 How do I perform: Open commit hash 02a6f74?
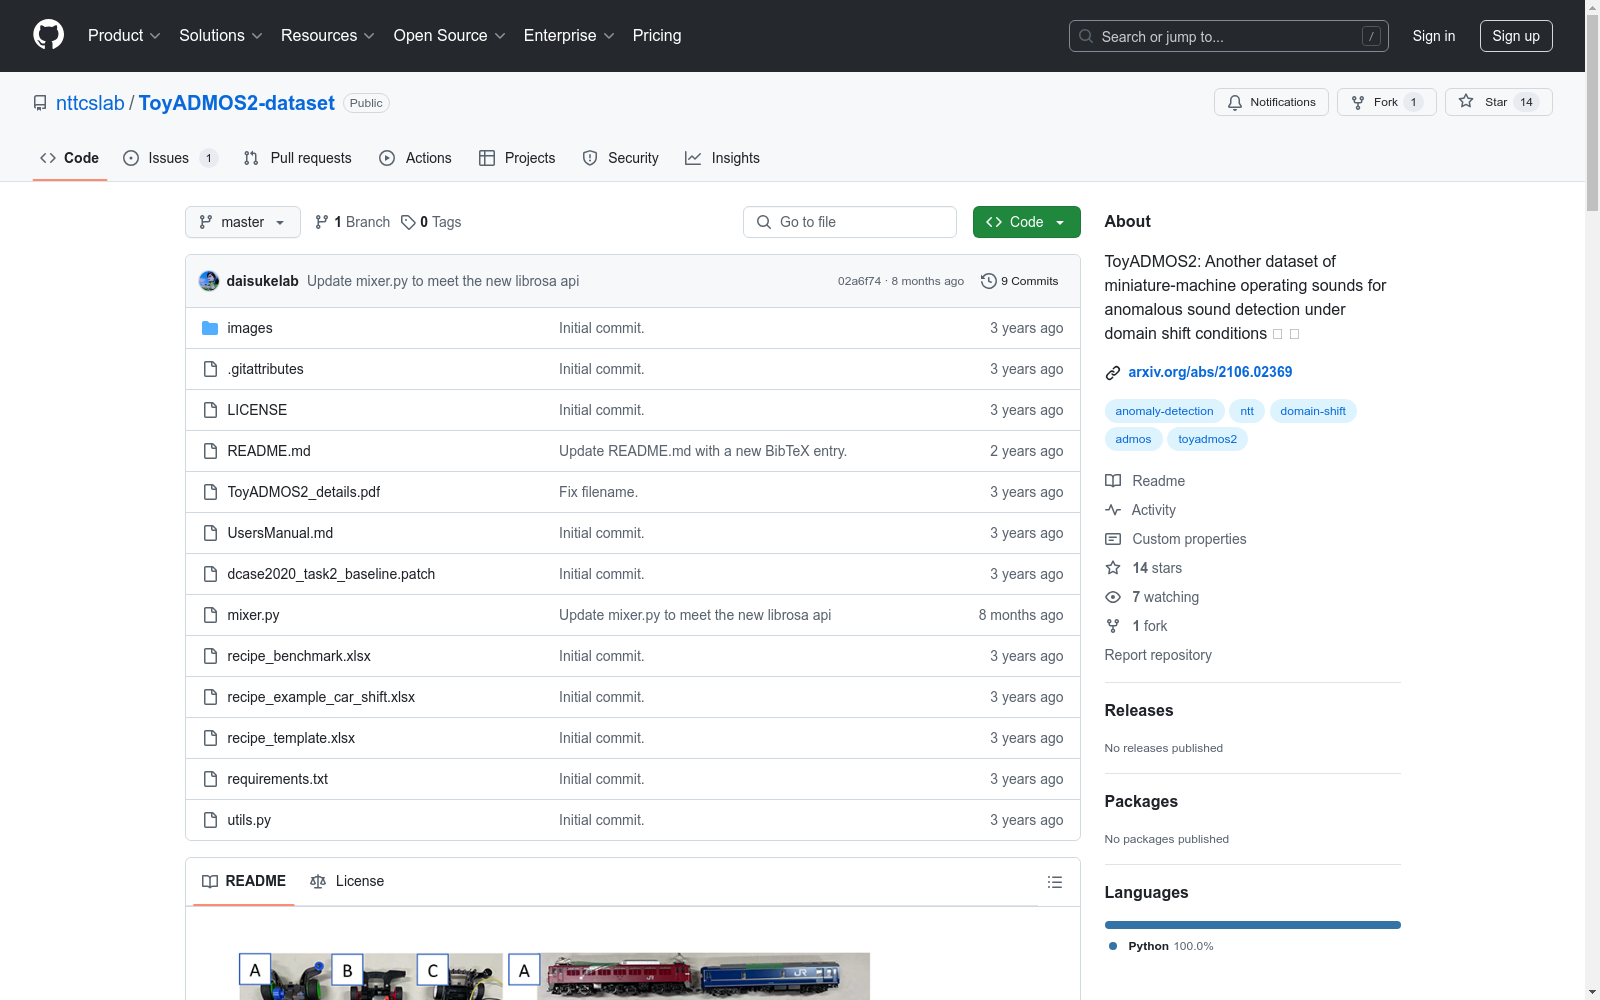pos(859,281)
